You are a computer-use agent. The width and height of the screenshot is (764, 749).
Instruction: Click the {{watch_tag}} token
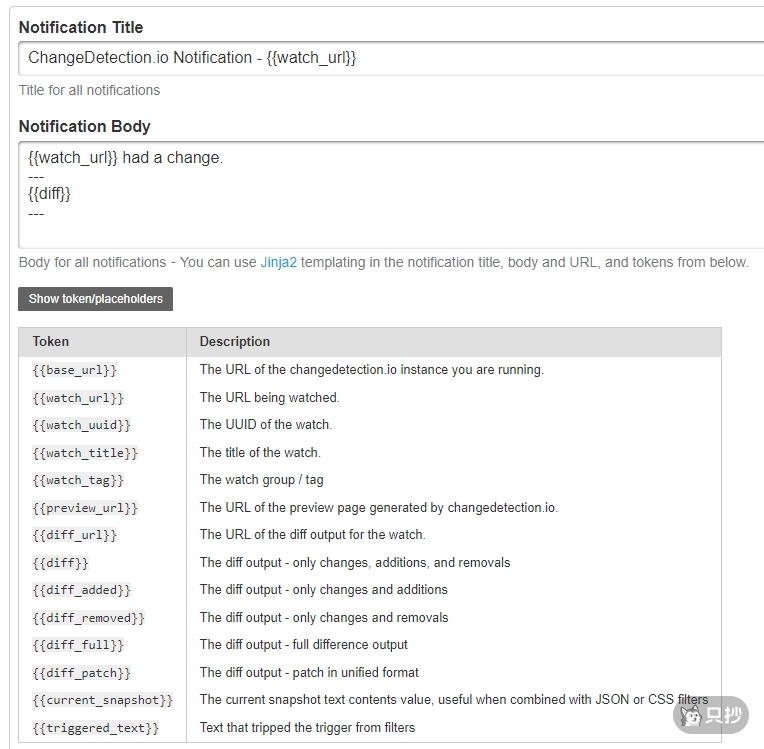(78, 480)
